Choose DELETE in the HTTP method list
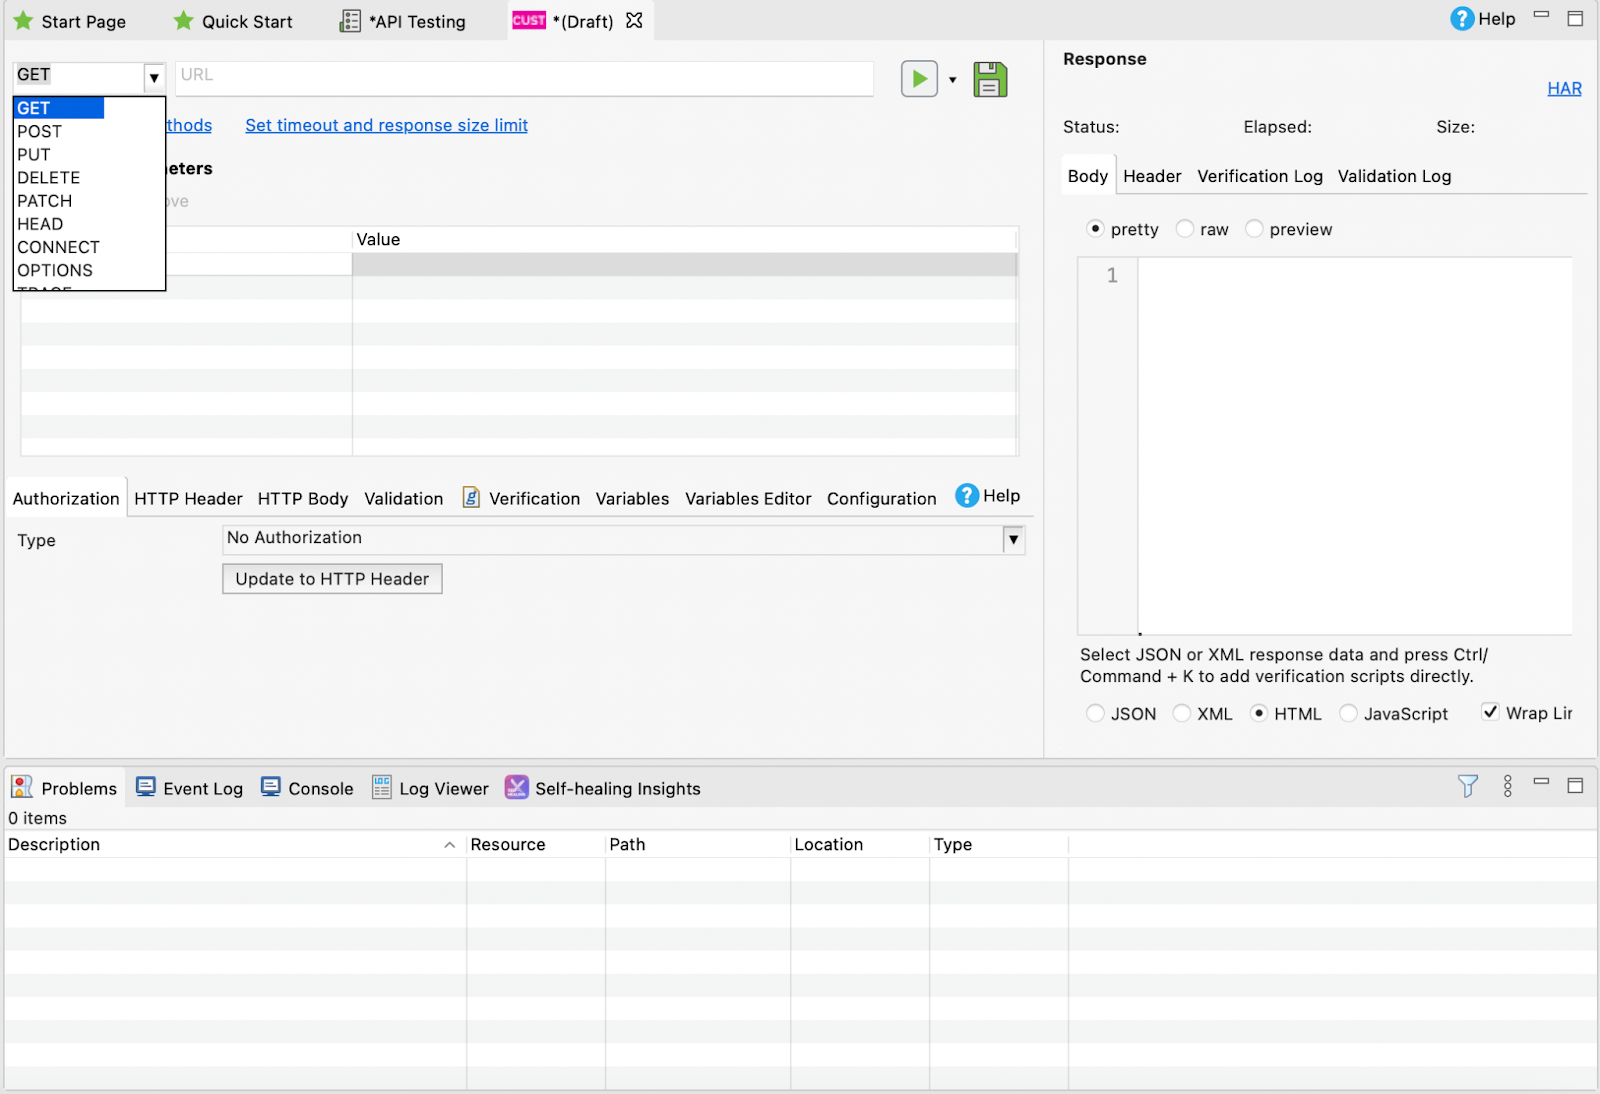The image size is (1600, 1094). 48,178
